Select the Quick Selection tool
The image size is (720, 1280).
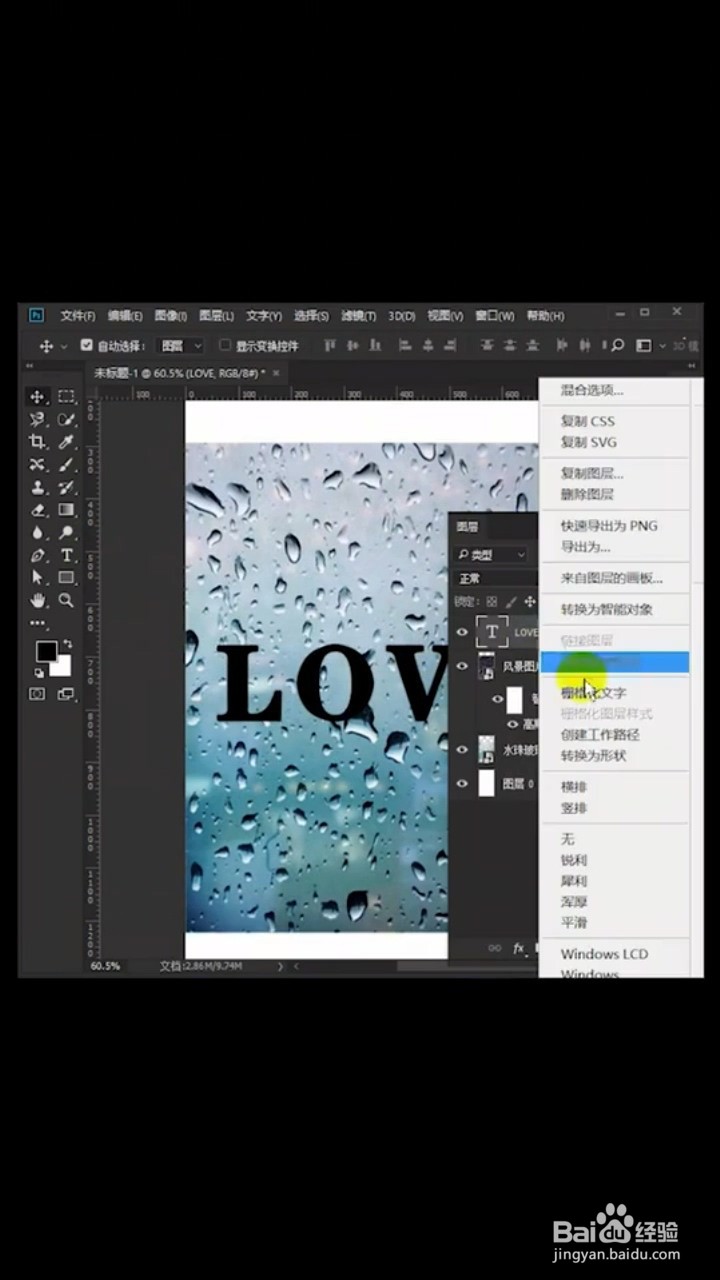(66, 420)
